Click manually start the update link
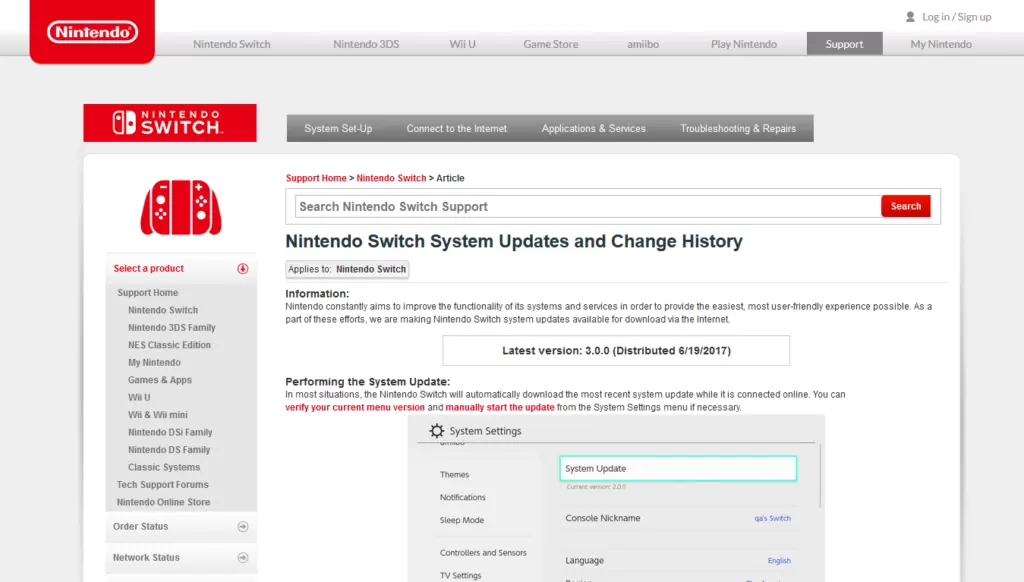 tap(500, 408)
